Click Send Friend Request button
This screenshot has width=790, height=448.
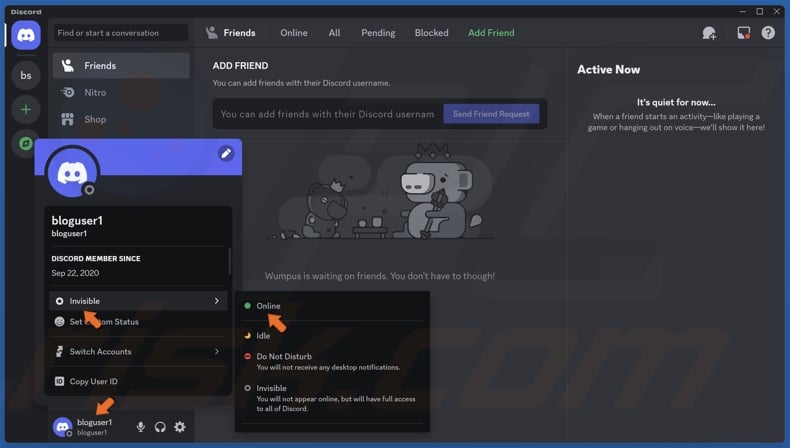491,114
